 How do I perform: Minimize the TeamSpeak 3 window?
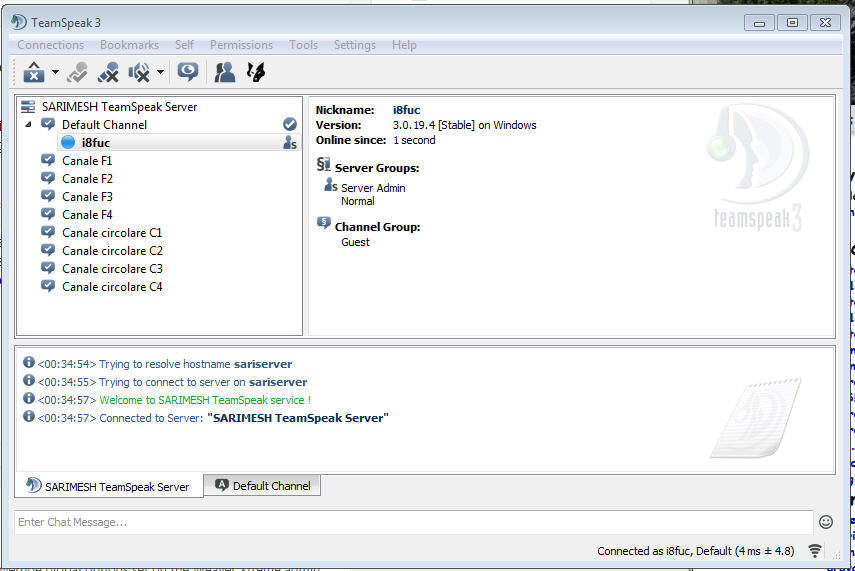(x=759, y=22)
